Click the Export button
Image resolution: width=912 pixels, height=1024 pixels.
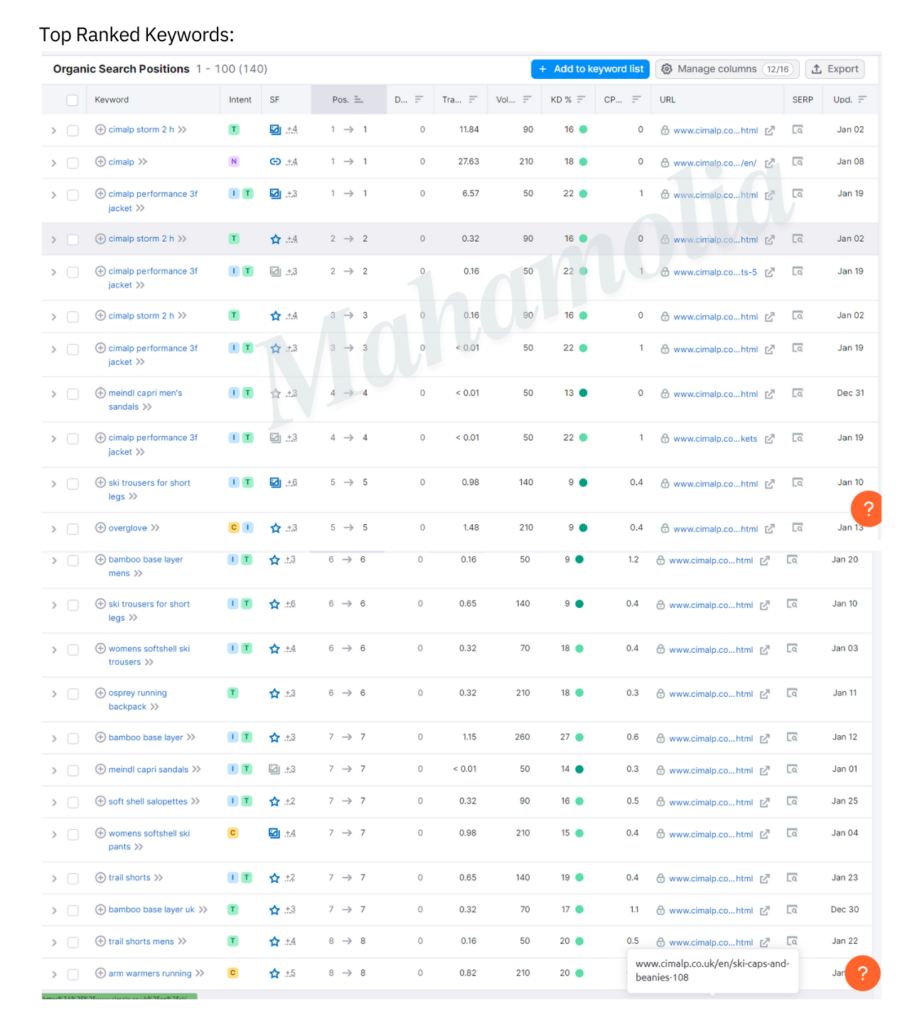pyautogui.click(x=835, y=69)
